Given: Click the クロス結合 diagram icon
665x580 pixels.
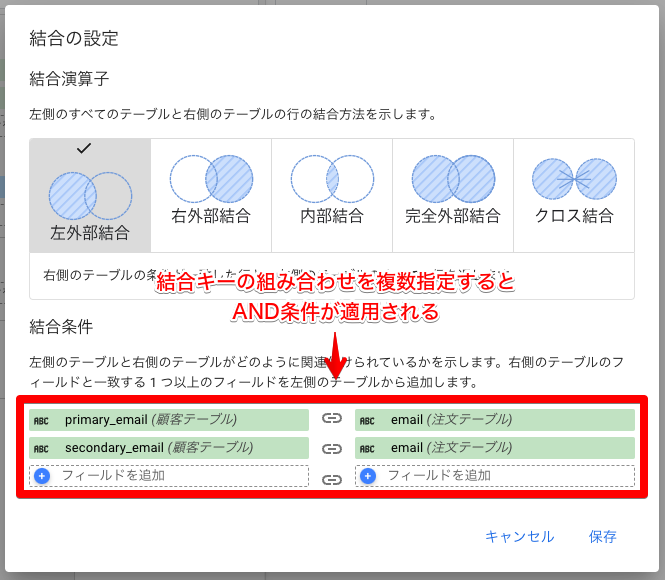Looking at the screenshot, I should pos(574,180).
